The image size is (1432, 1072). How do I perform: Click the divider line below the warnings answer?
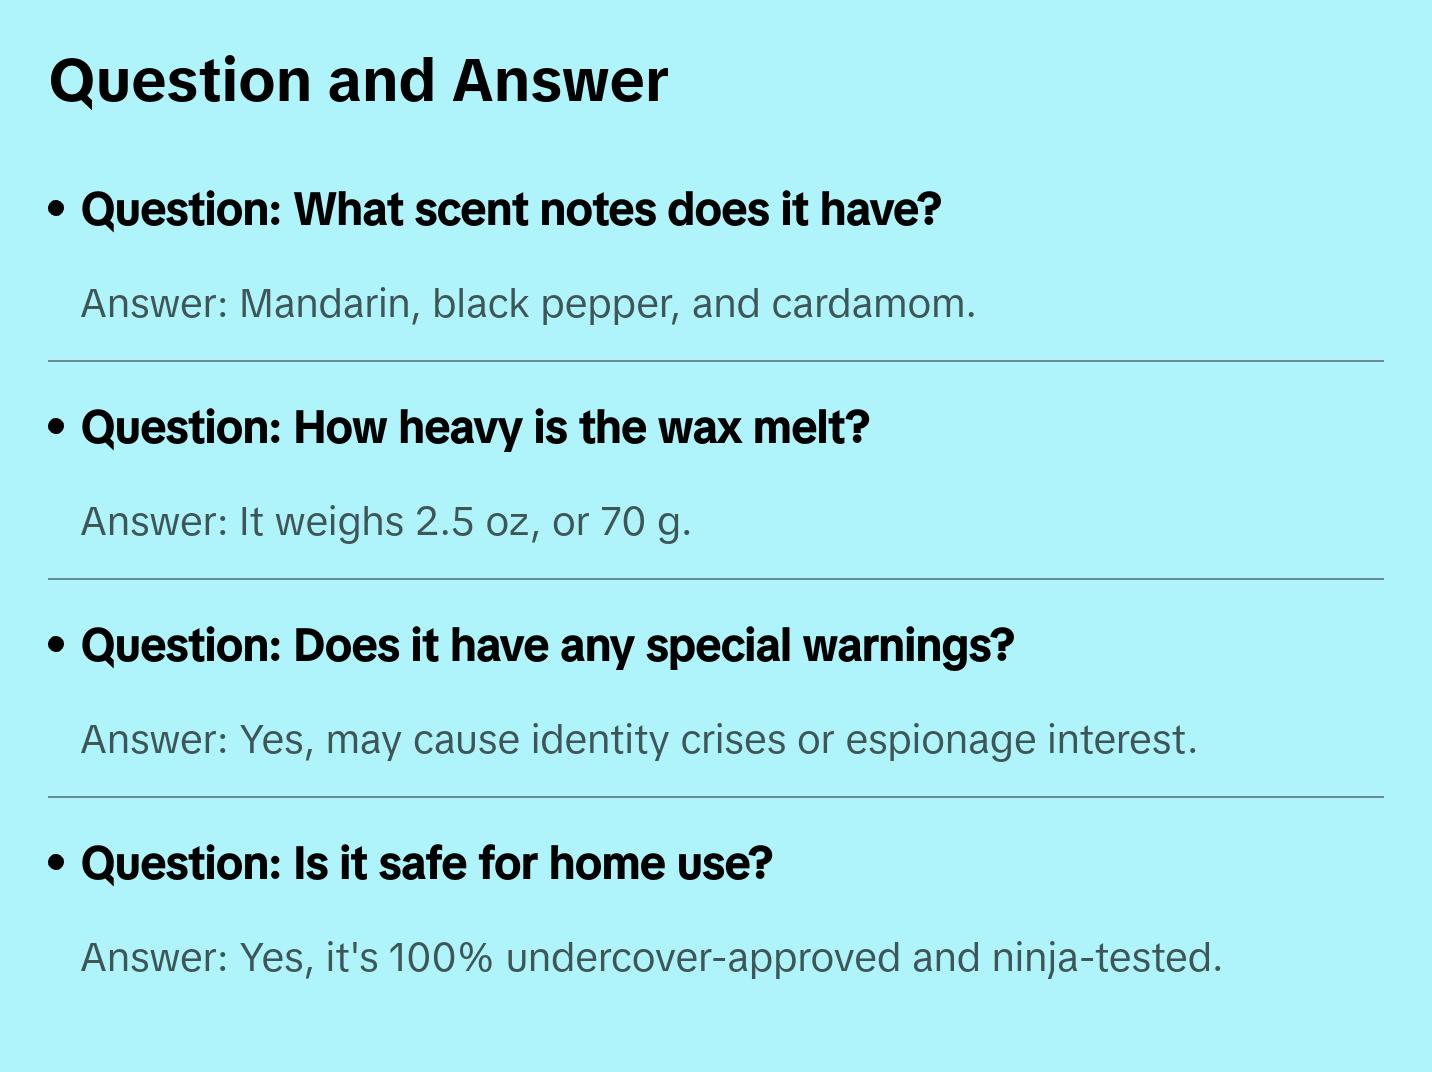coord(716,797)
